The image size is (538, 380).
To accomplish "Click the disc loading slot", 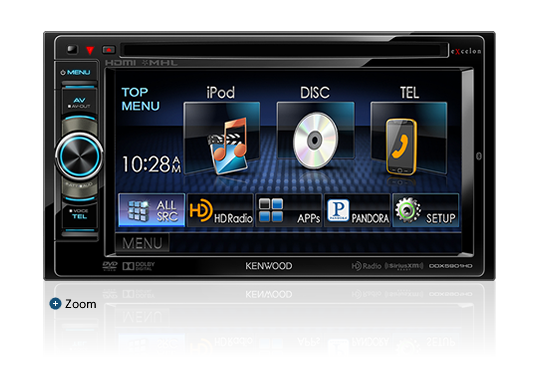I will pyautogui.click(x=284, y=50).
